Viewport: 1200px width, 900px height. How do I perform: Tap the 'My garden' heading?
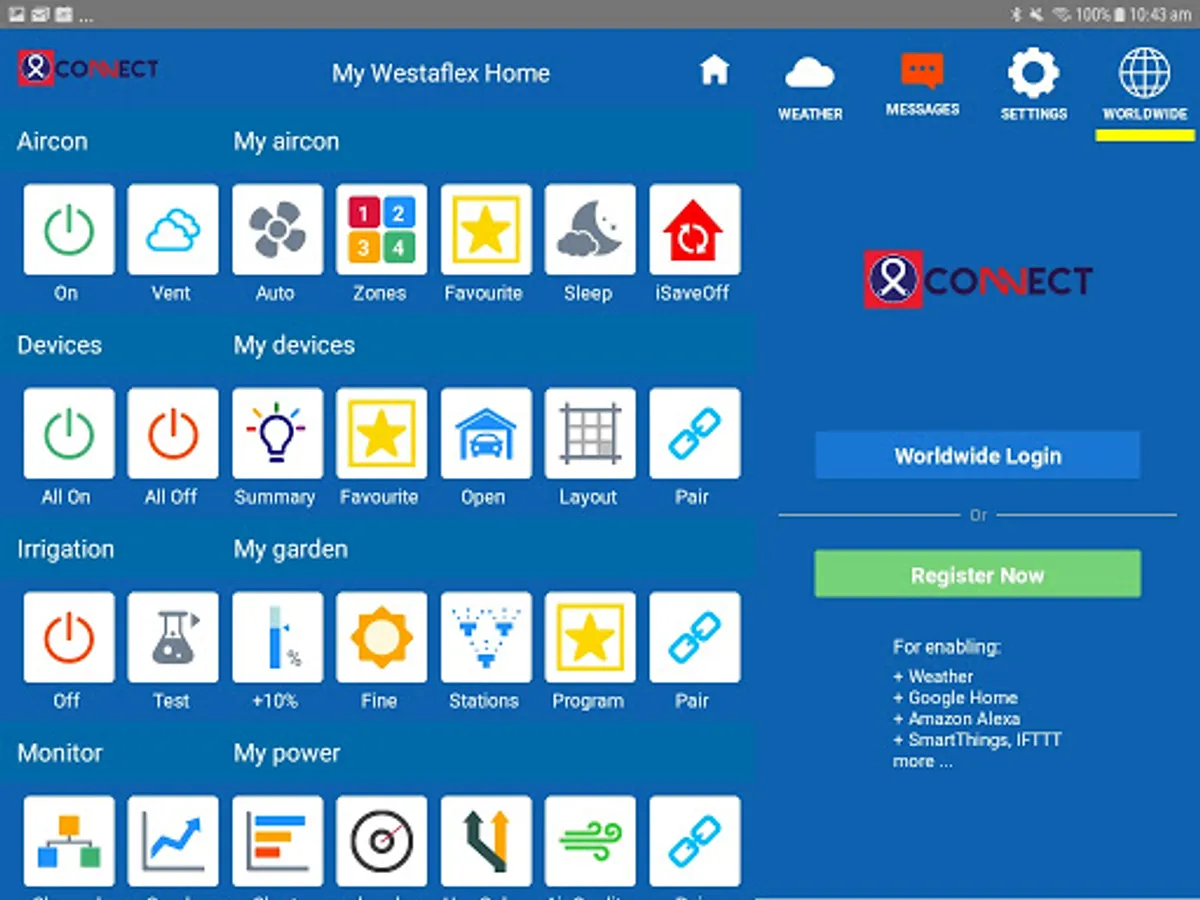coord(290,549)
